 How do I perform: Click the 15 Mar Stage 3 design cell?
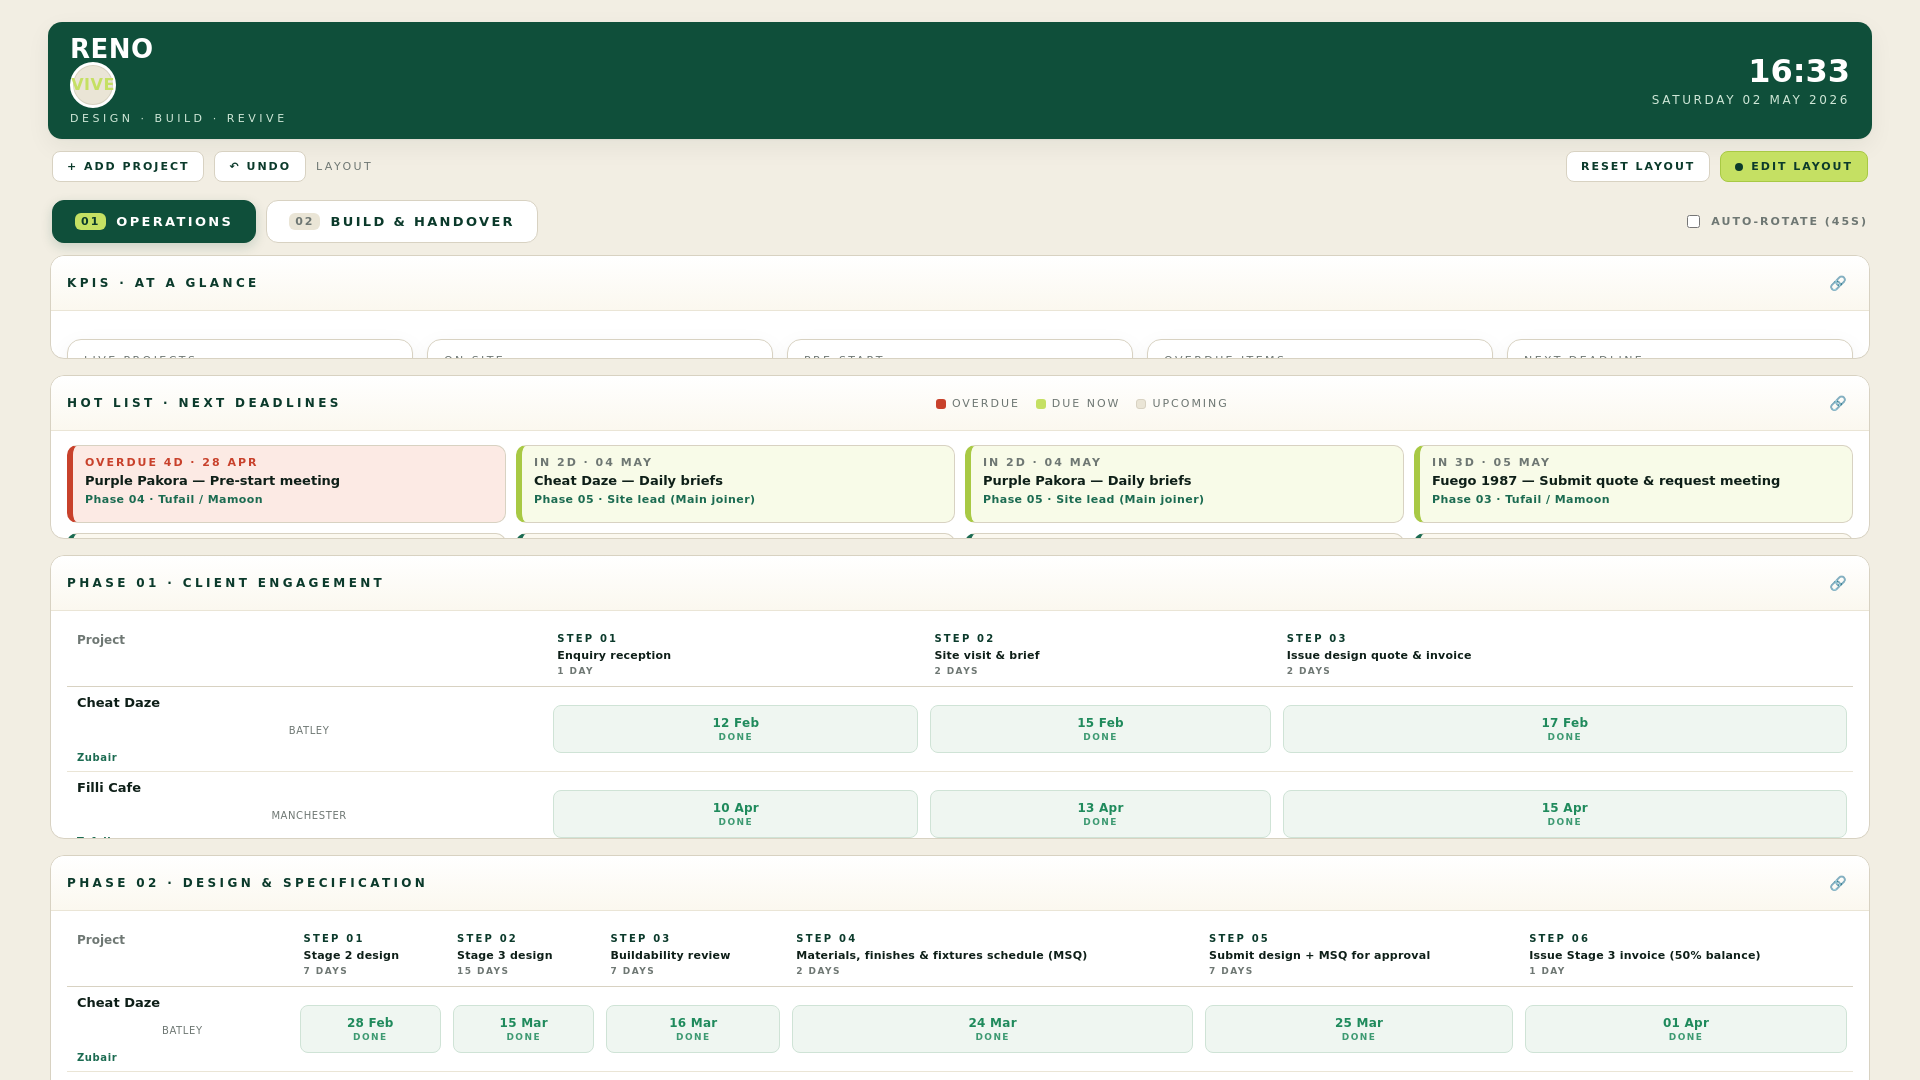point(523,1029)
